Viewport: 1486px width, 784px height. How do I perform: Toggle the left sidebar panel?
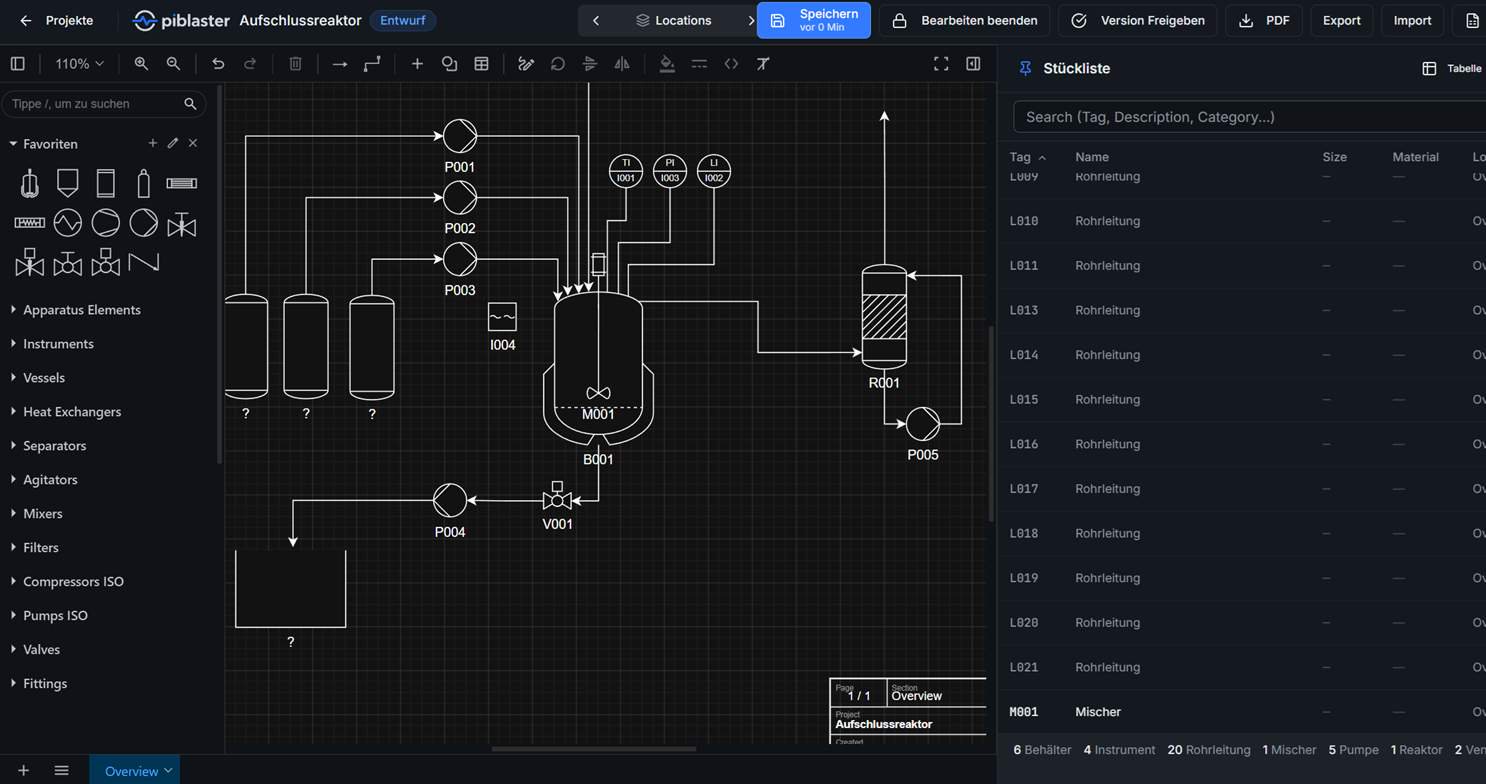click(18, 63)
